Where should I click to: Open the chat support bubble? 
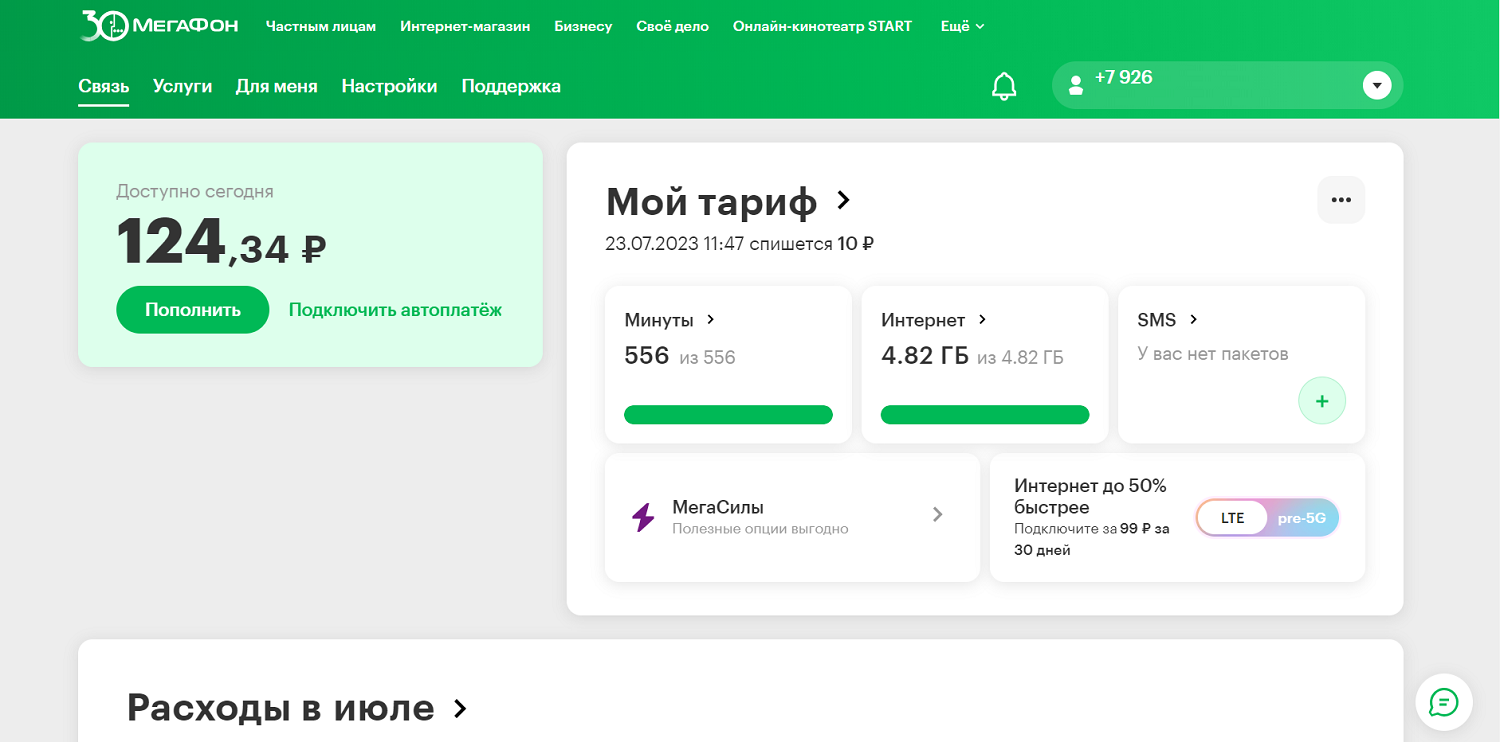pyautogui.click(x=1443, y=702)
